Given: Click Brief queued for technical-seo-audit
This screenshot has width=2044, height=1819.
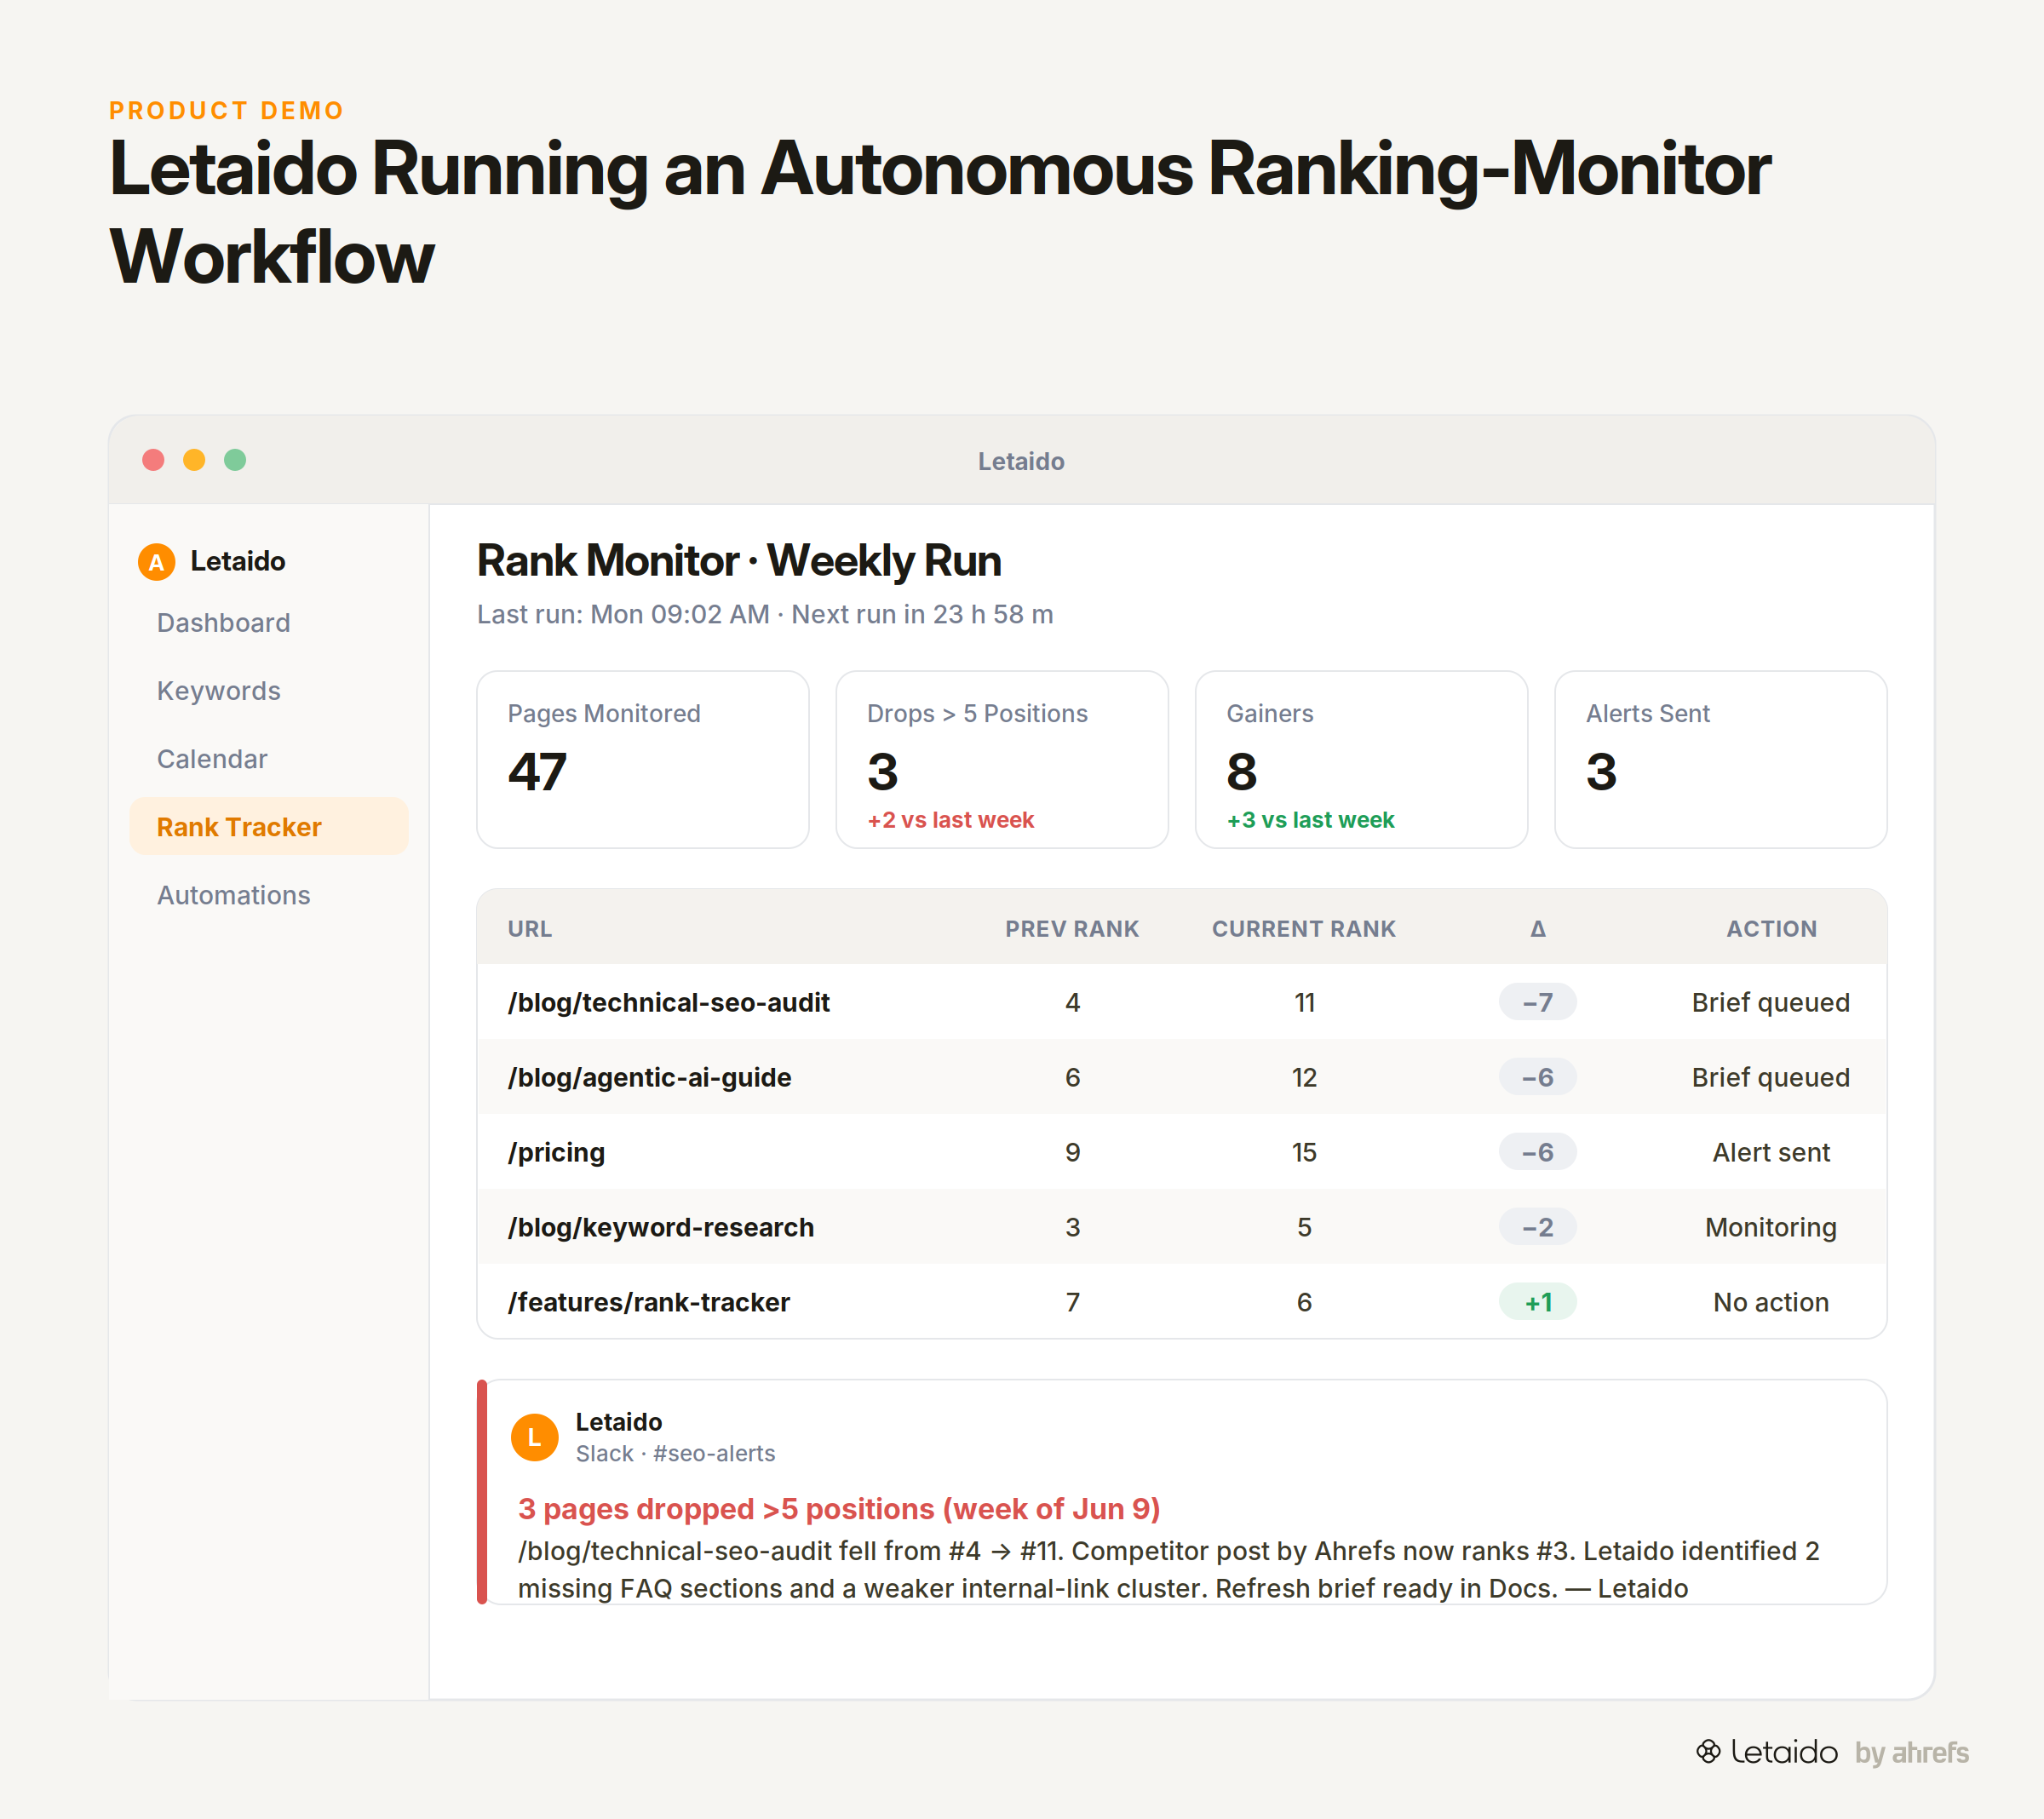Looking at the screenshot, I should point(1771,1002).
